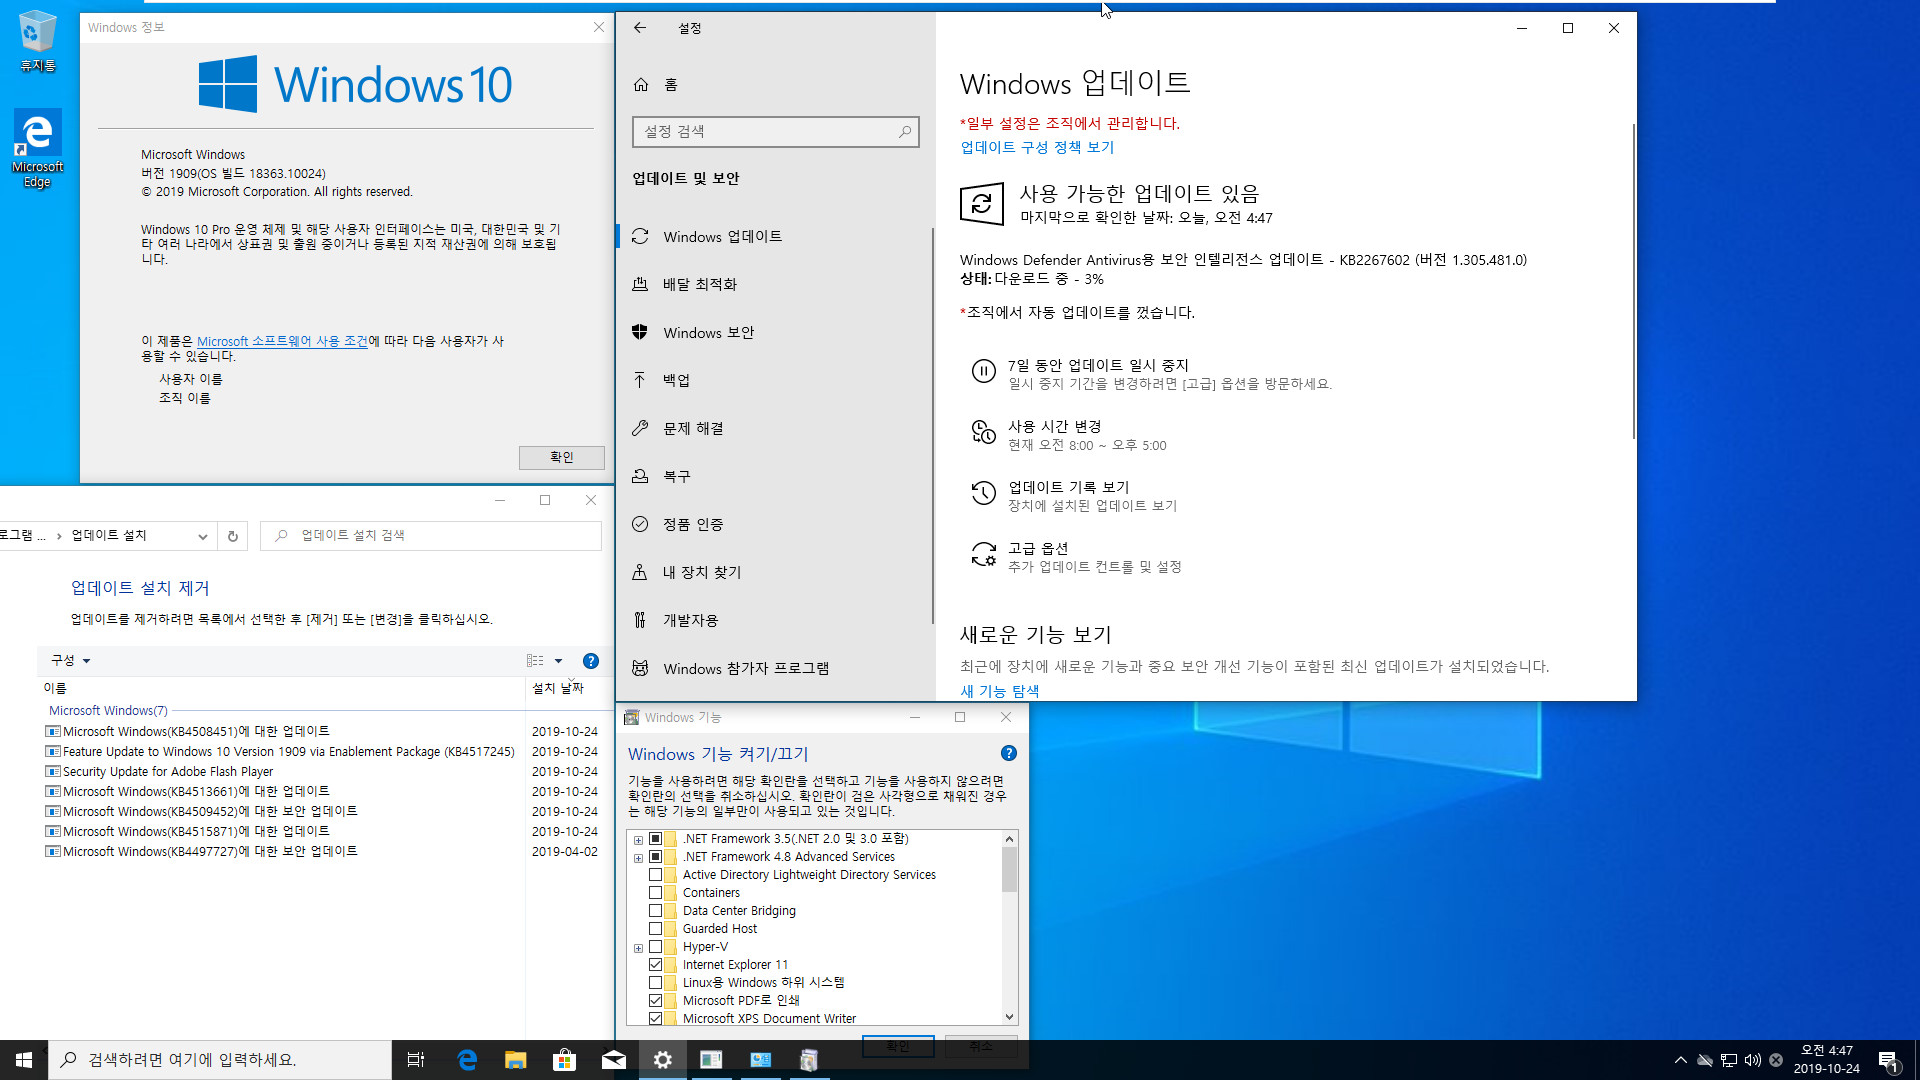
Task: Show hidden system tray icons
Action: coord(1680,1060)
